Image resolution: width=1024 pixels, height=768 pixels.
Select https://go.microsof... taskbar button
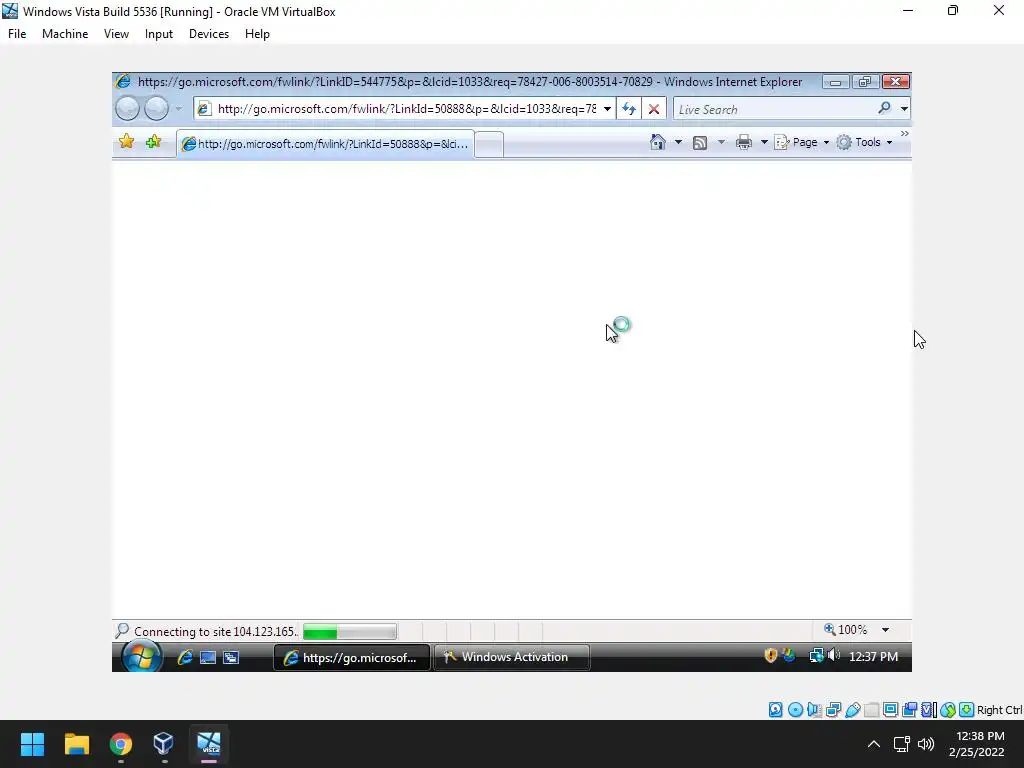pyautogui.click(x=351, y=658)
